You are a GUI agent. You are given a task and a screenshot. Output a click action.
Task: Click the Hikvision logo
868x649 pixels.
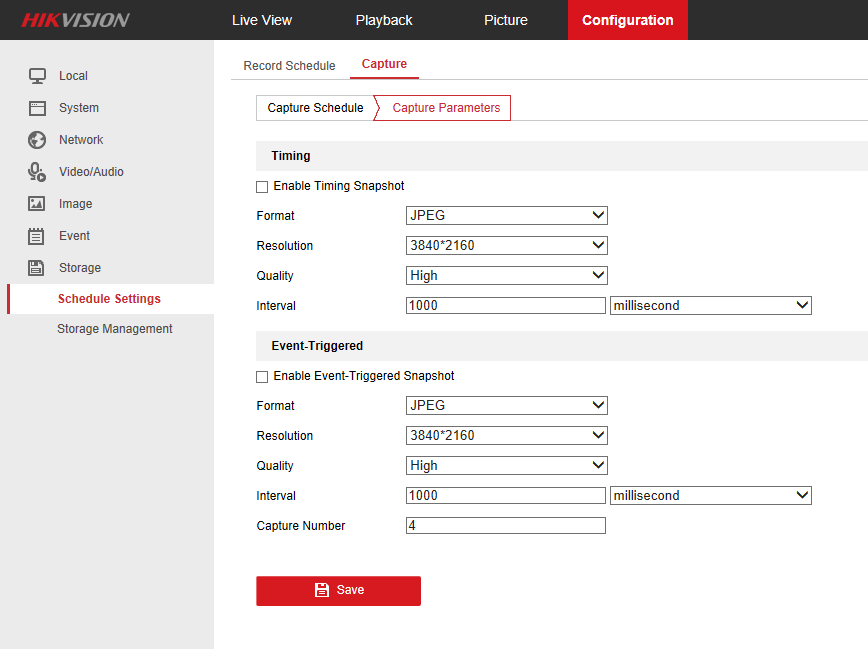click(76, 20)
